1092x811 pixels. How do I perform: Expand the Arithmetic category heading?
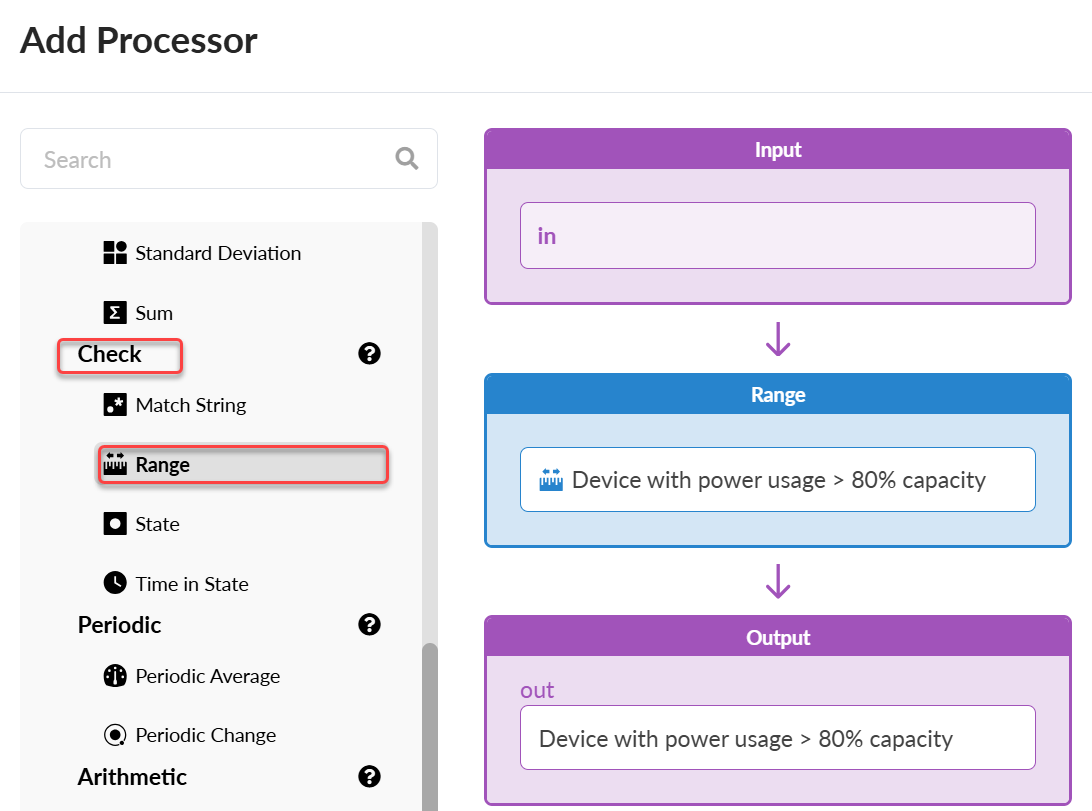pos(132,777)
